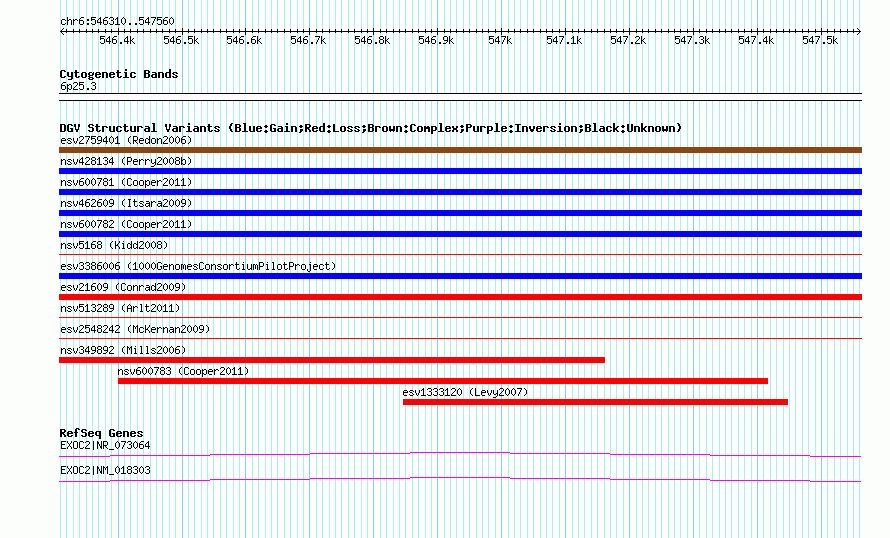
Task: Click the nsv600783 (Cooper2011) label
Action: 183,371
